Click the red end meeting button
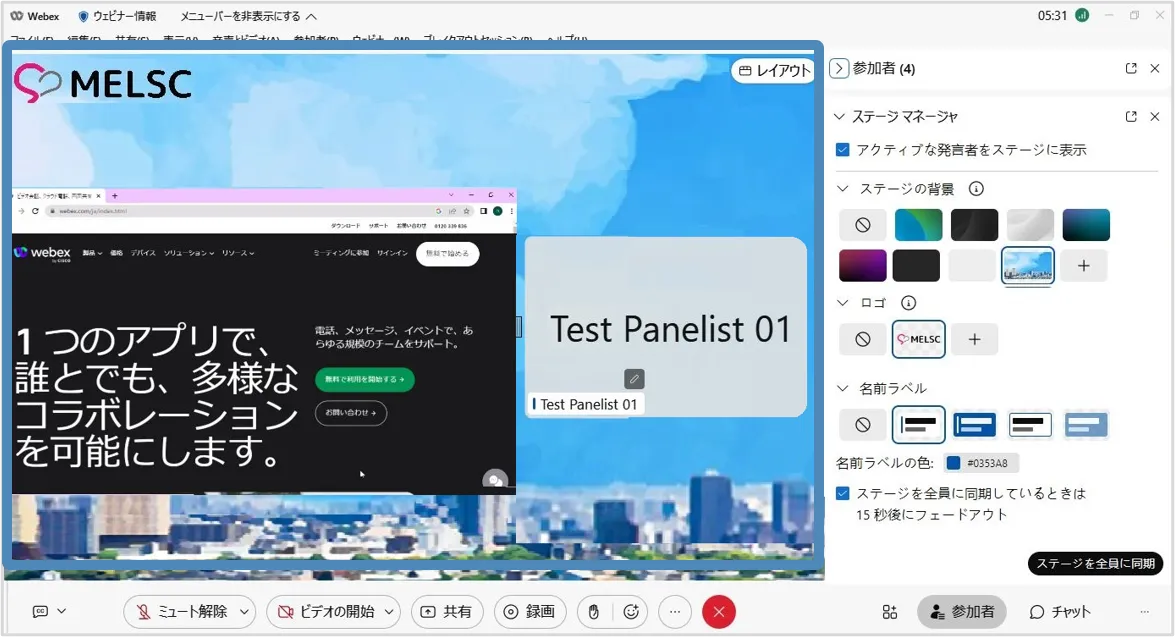The image size is (1175, 637). [719, 612]
